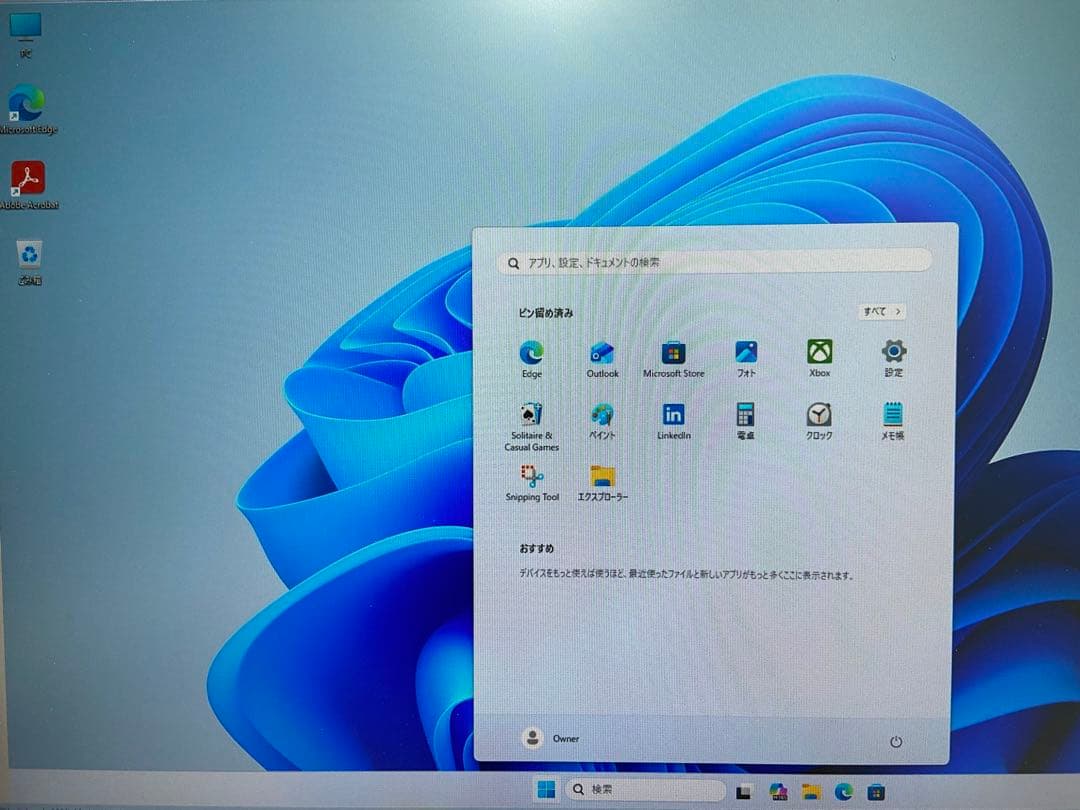Open Microsoft Store from the taskbar
1080x810 pixels.
[x=875, y=793]
